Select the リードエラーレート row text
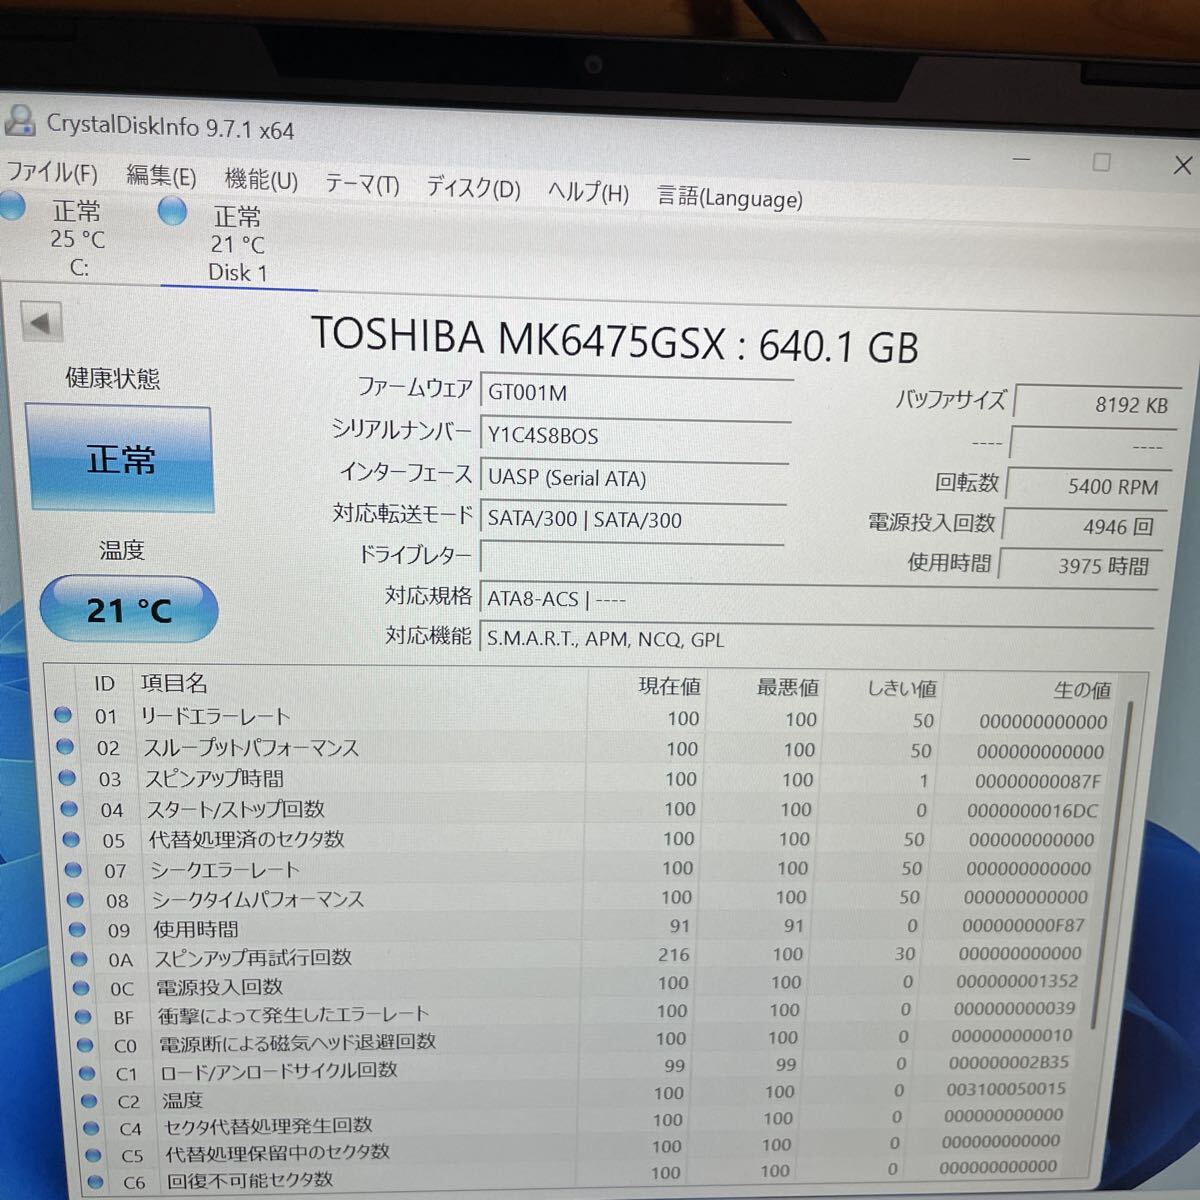 (x=214, y=716)
